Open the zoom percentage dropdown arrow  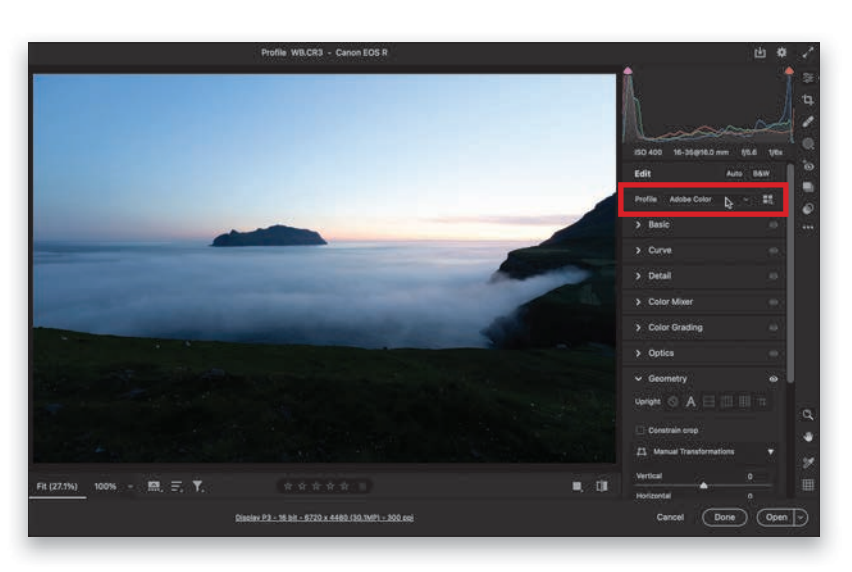[x=130, y=487]
